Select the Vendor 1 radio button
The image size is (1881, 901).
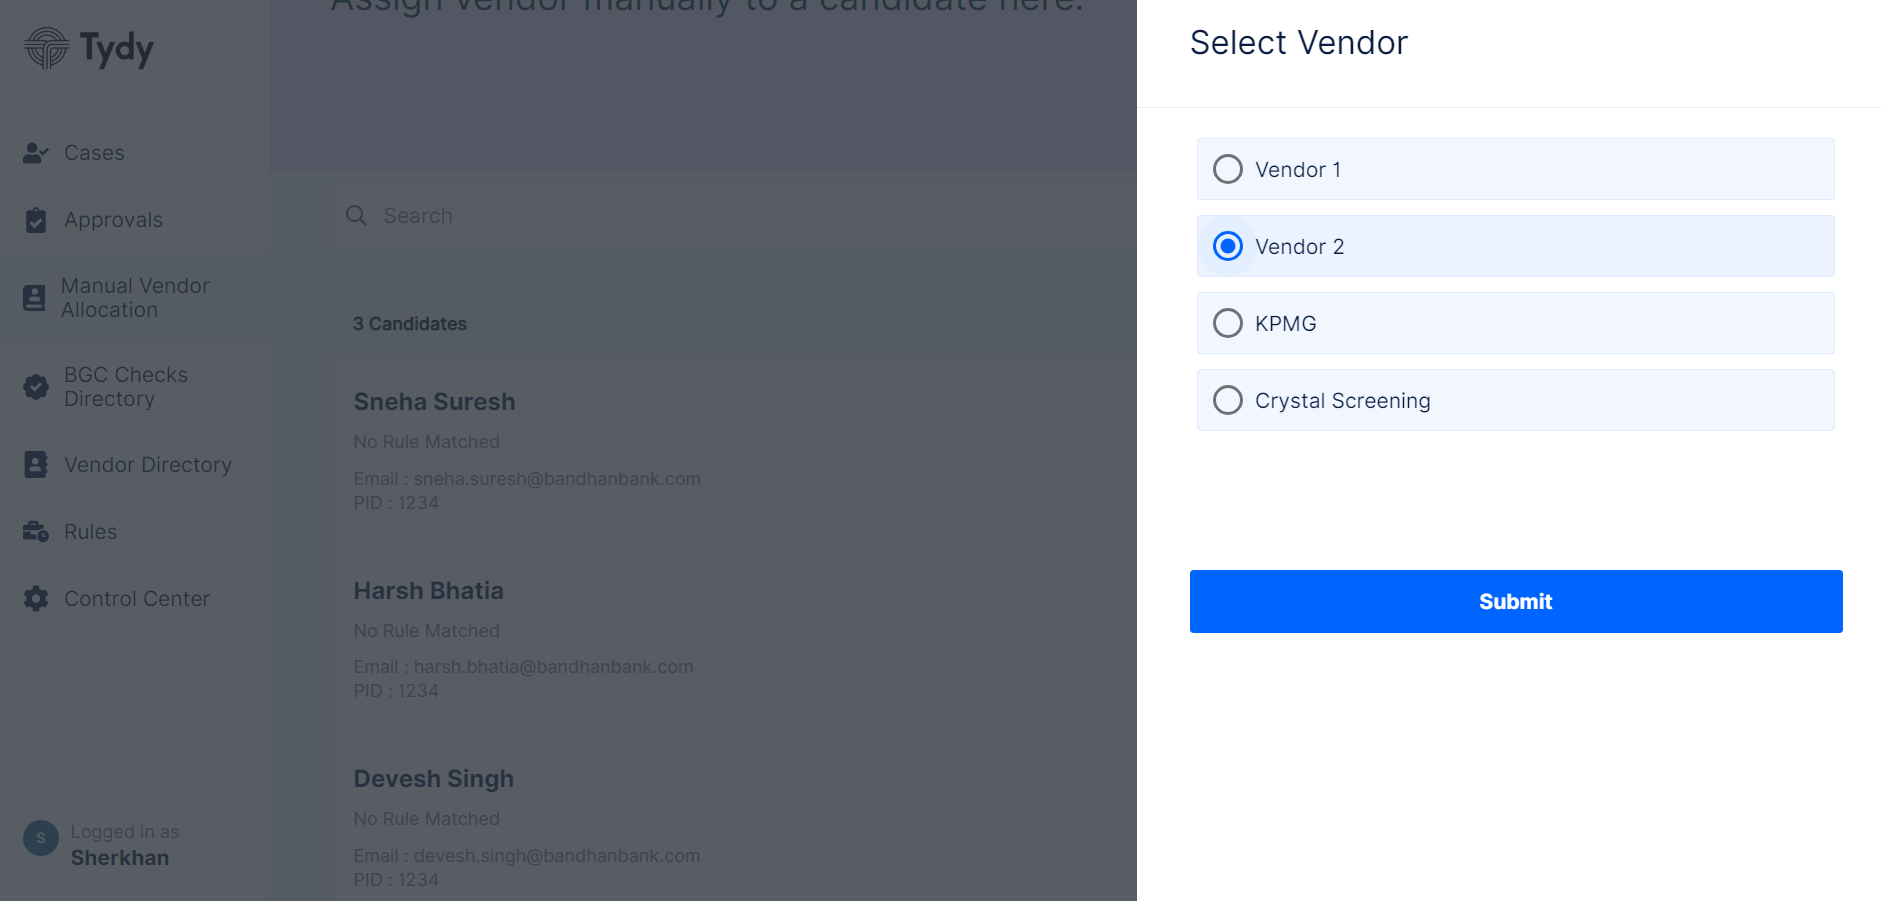click(1228, 169)
